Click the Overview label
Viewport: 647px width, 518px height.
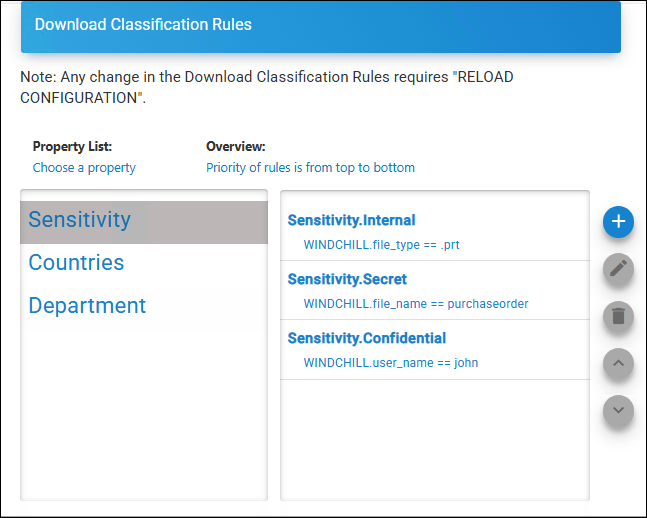236,147
